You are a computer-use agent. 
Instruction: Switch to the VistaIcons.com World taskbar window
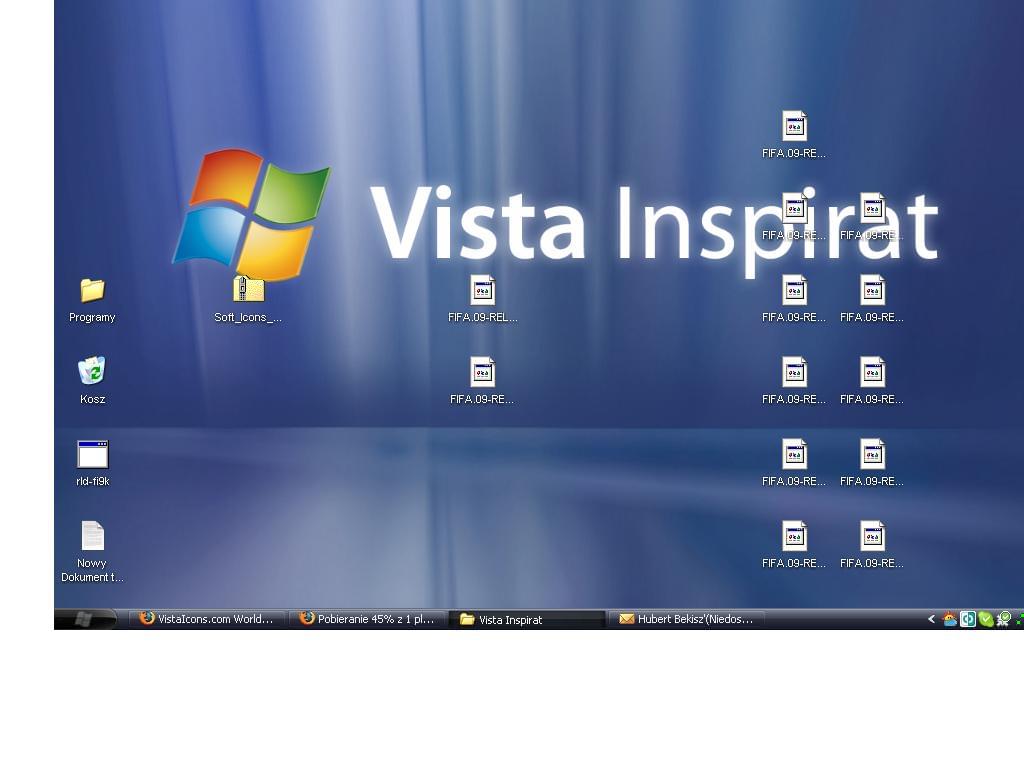pos(208,619)
